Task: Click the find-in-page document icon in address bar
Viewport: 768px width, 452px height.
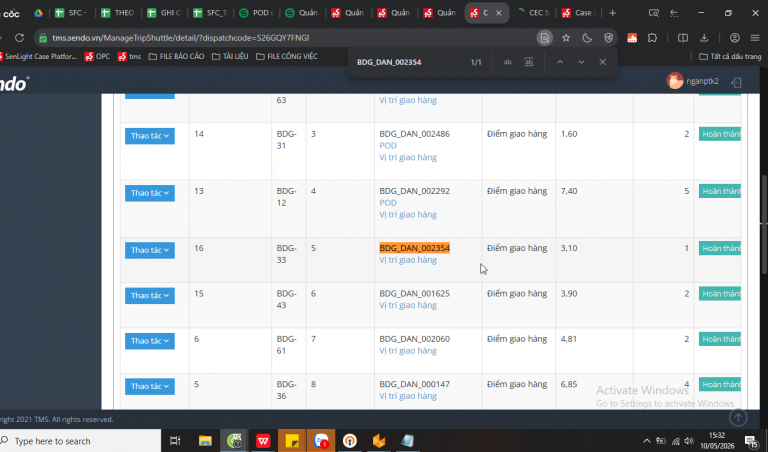Action: (545, 38)
